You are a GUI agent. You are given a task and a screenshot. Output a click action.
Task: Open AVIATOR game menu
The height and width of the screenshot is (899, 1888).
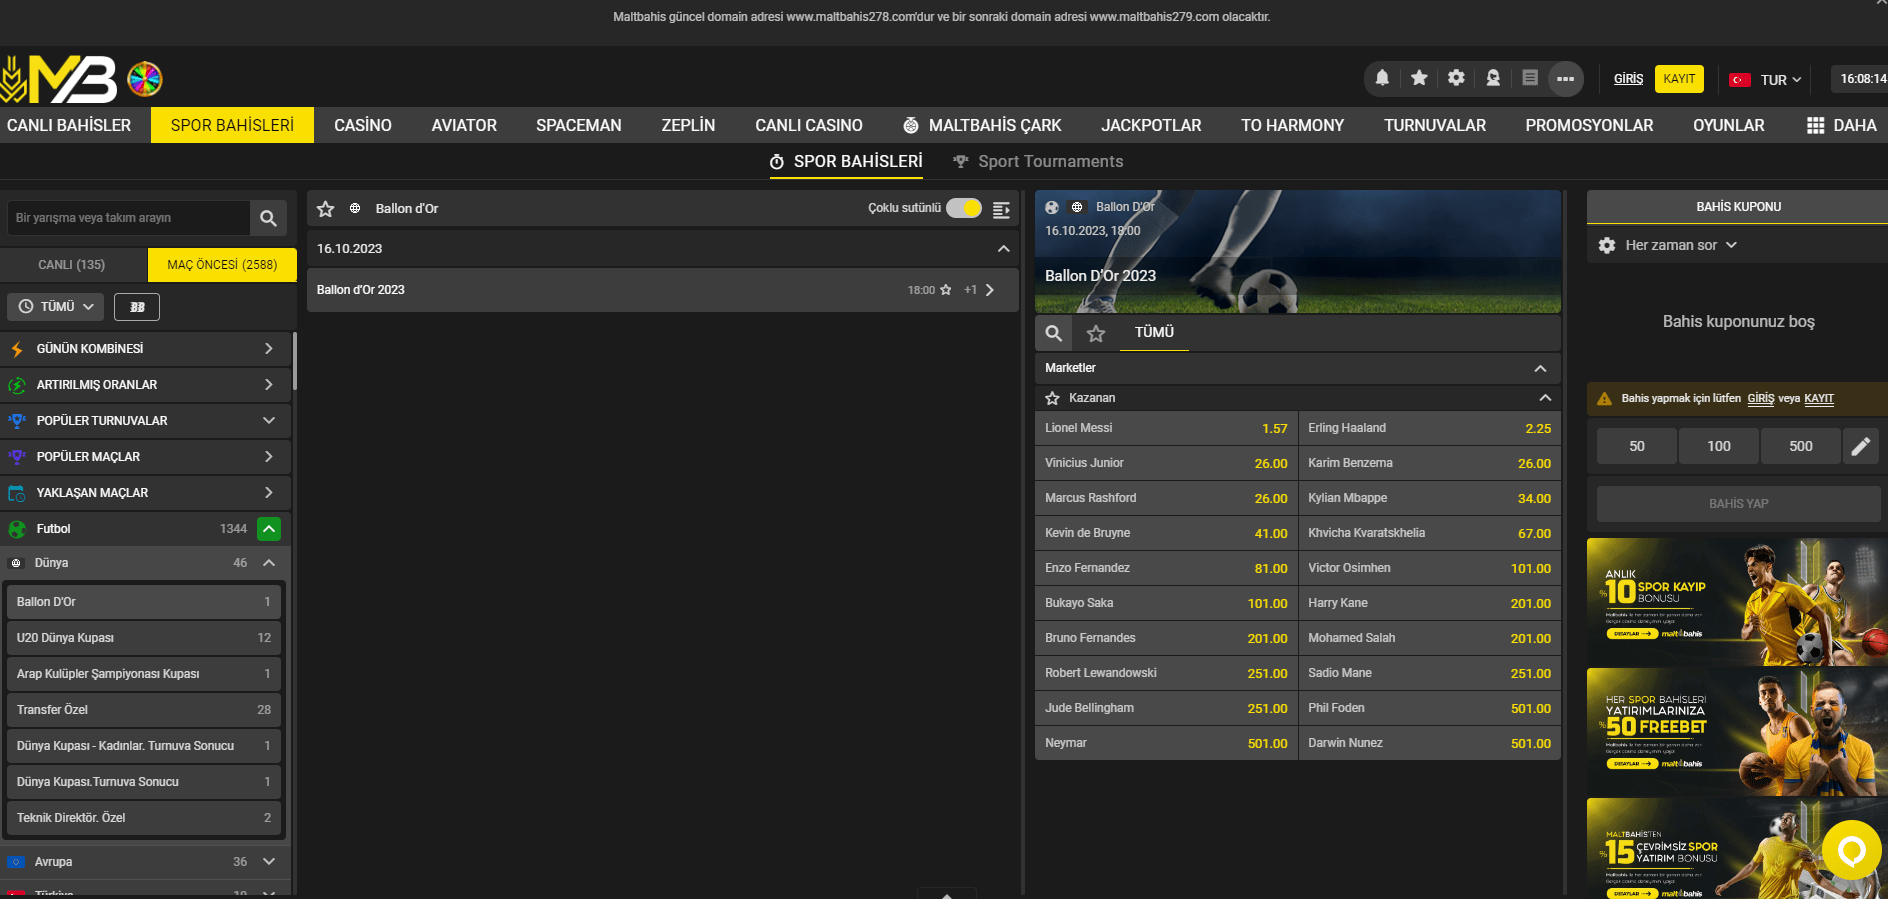(x=464, y=125)
